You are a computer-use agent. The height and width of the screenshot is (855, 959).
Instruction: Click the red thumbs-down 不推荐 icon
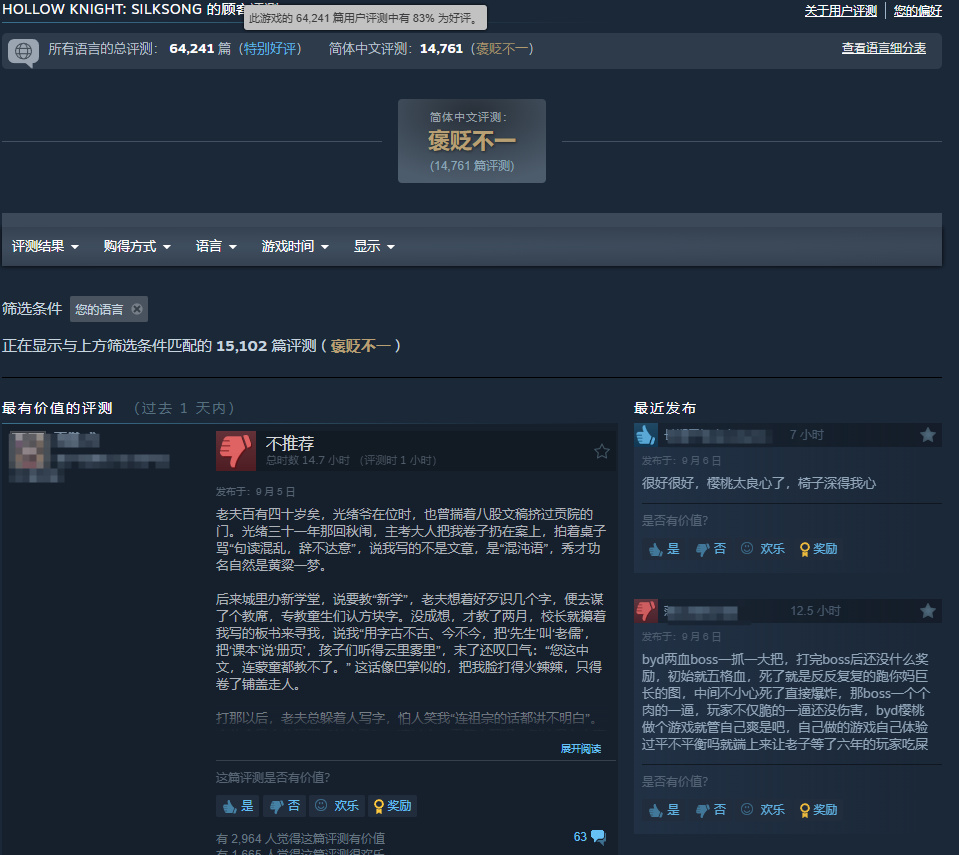pos(235,451)
